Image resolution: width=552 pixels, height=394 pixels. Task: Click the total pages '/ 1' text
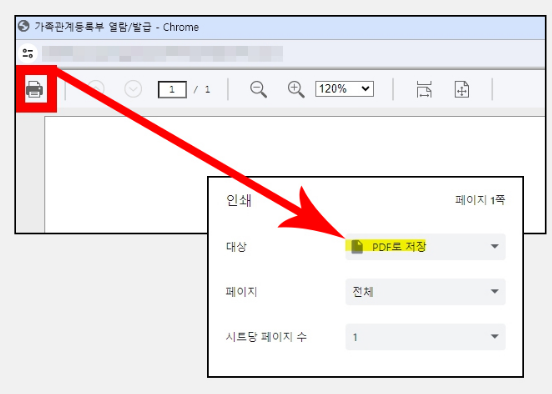[202, 89]
